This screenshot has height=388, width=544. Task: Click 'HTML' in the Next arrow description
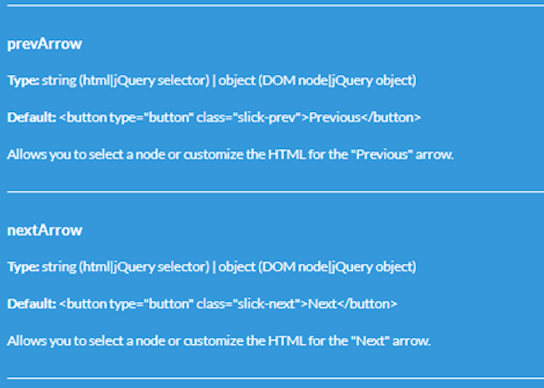tap(287, 341)
